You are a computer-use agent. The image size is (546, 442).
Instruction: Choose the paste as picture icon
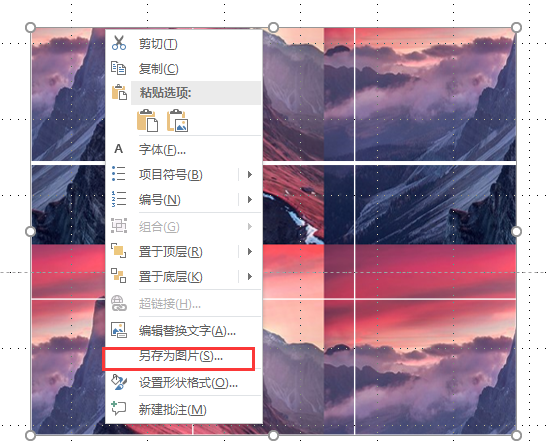coord(178,121)
